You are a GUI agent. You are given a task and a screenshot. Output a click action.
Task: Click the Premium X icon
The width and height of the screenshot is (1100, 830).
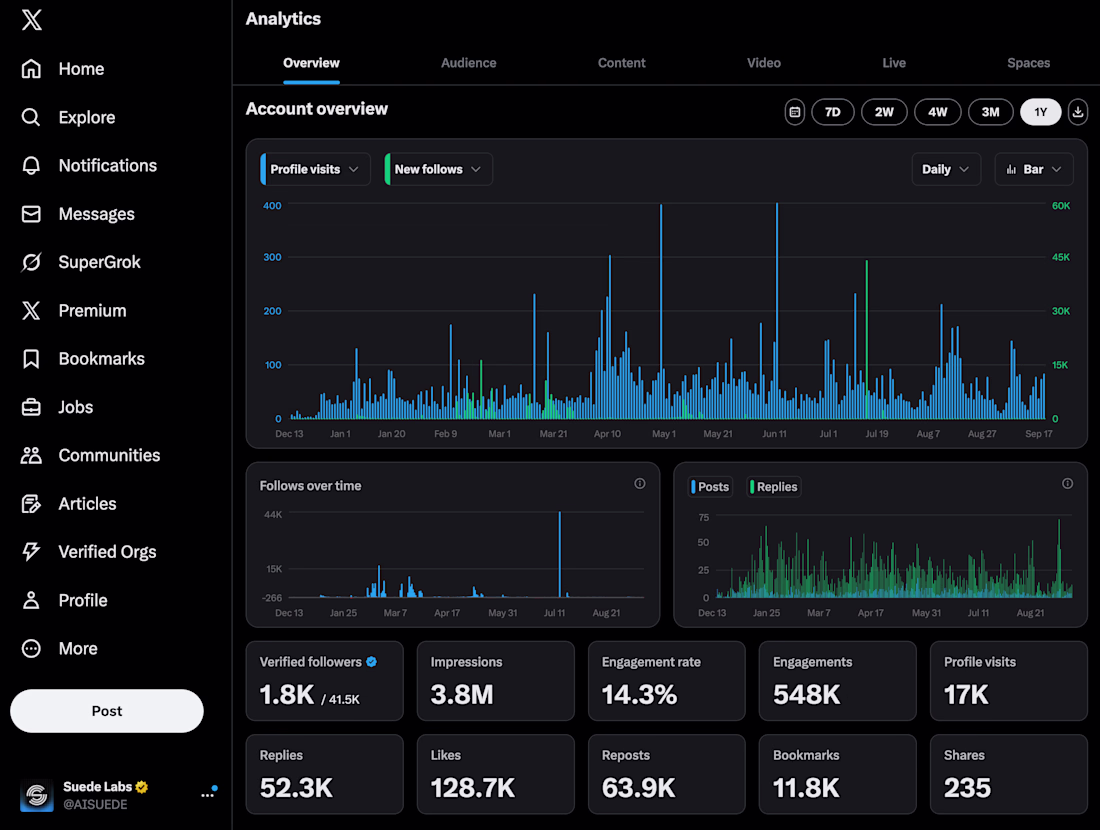[x=31, y=311]
